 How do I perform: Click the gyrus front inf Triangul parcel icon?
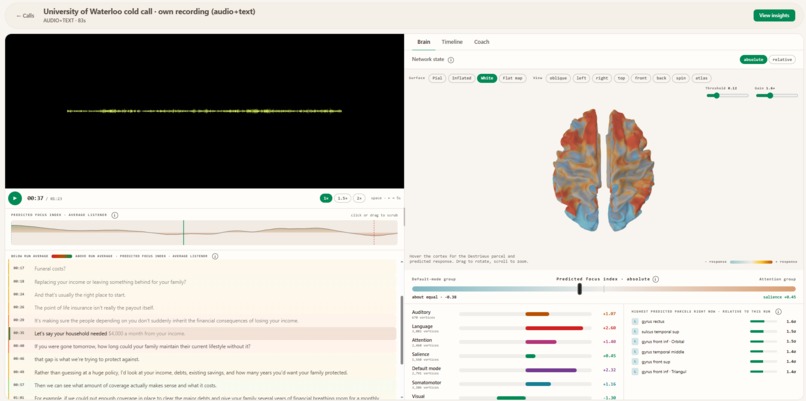[x=635, y=371]
